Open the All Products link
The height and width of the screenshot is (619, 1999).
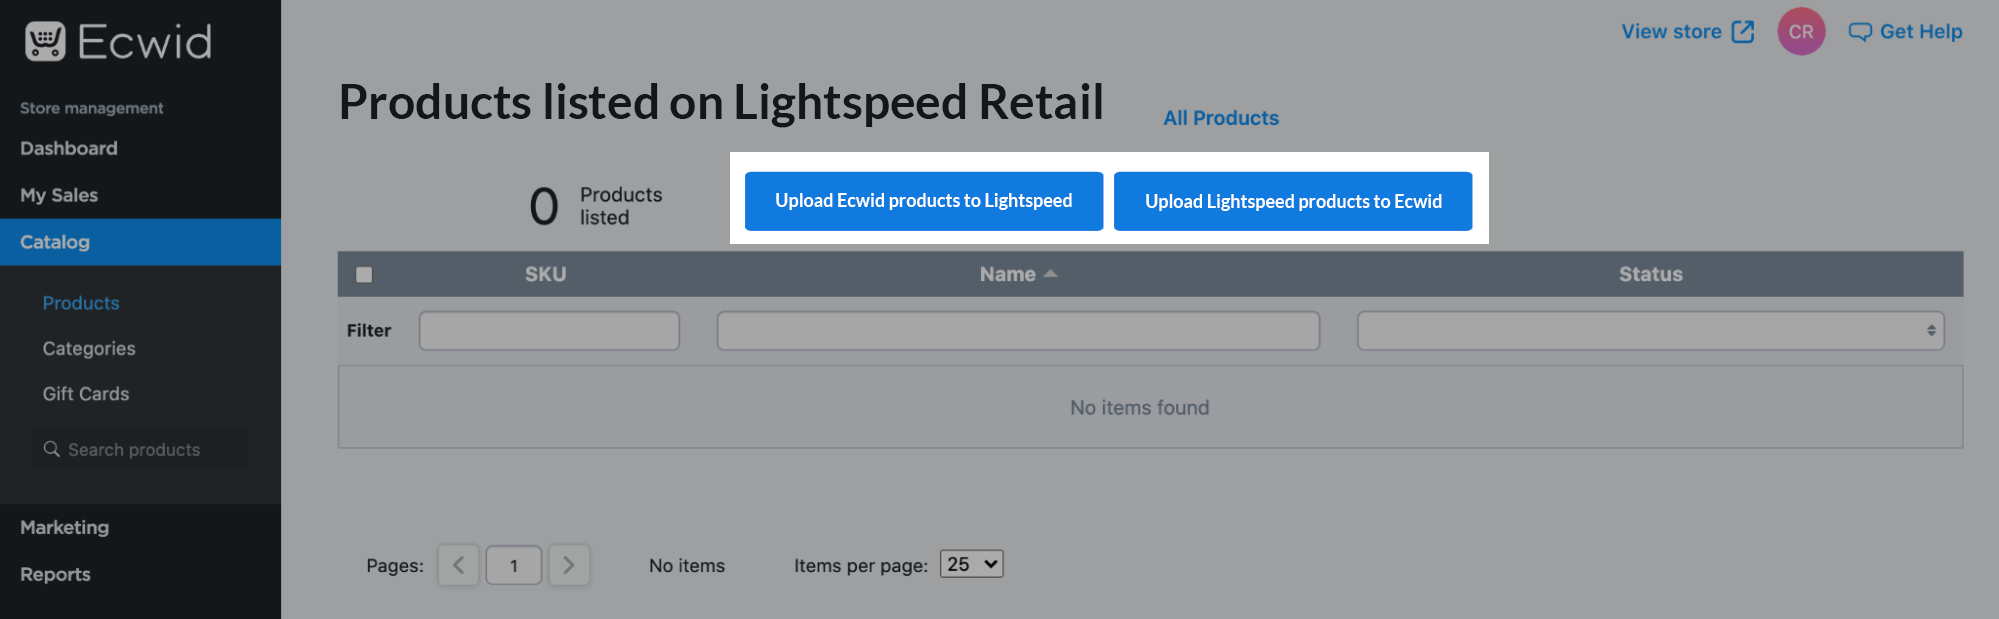(x=1221, y=118)
